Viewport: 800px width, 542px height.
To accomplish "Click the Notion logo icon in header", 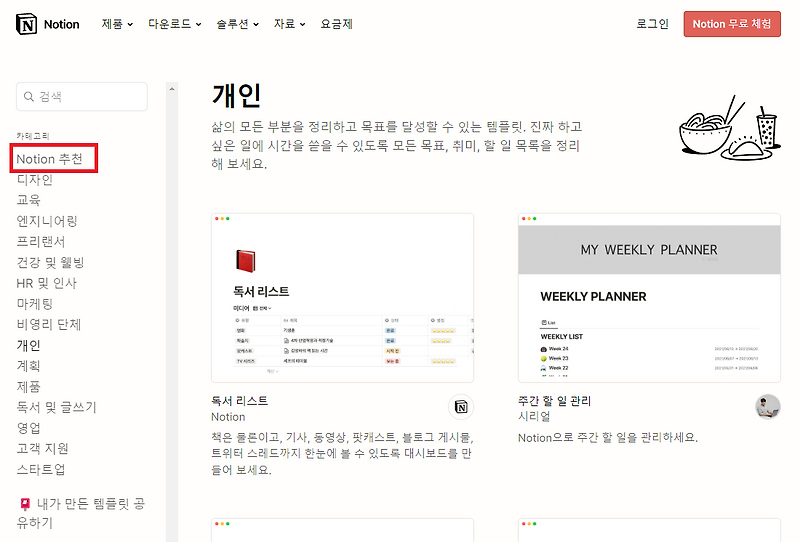I will coord(26,24).
